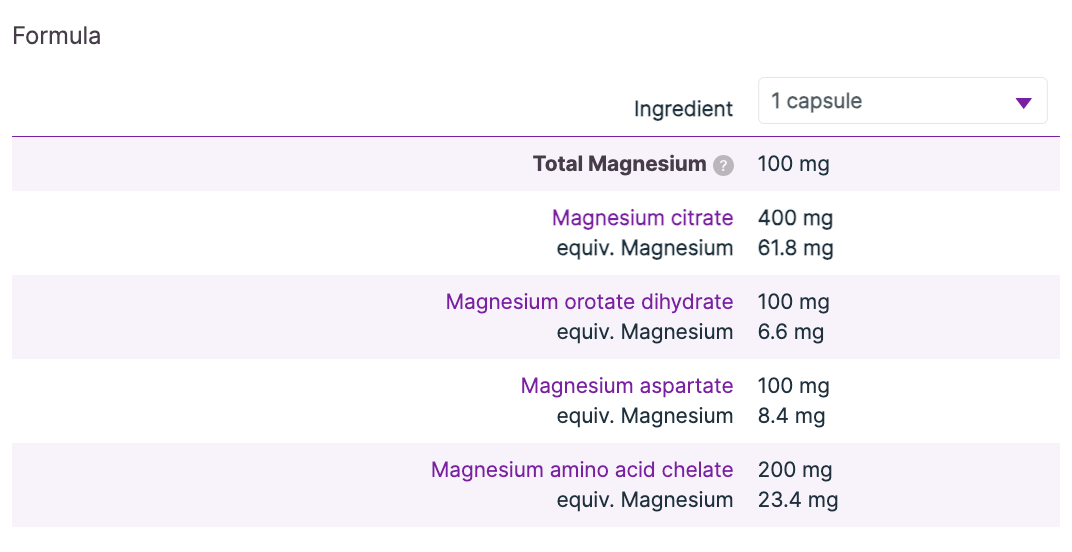The width and height of the screenshot is (1072, 552).
Task: Click the 61.8 mg equivalent magnesium value
Action: (795, 248)
